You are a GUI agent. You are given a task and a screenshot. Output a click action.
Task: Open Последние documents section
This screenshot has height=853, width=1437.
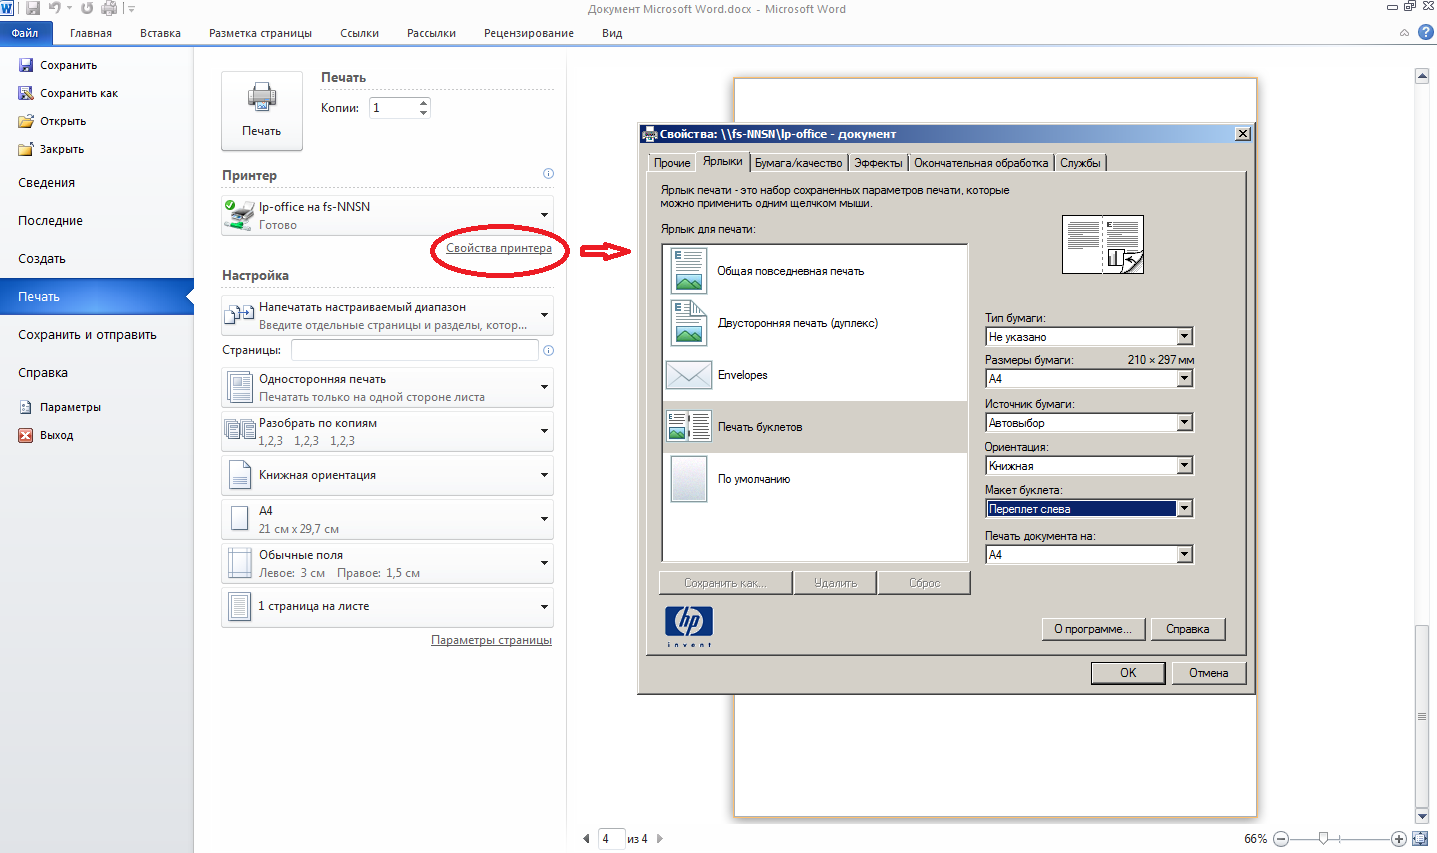coord(96,221)
